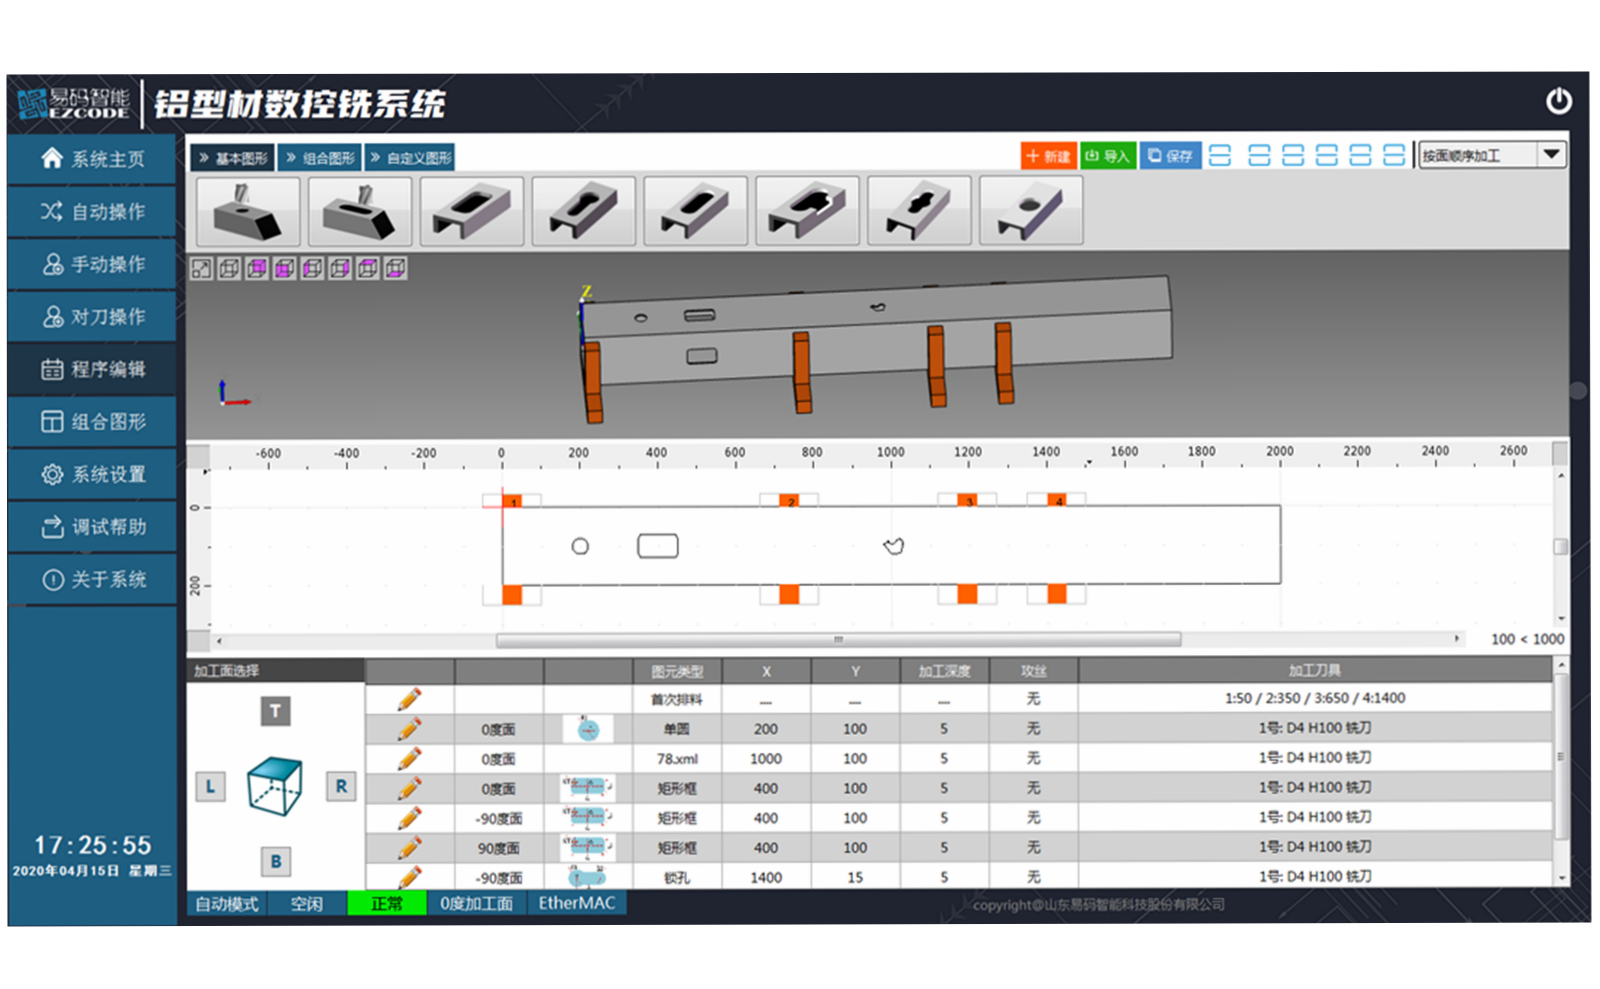Image resolution: width=1600 pixels, height=989 pixels.
Task: Expand the 基本图形 category
Action: coord(233,158)
